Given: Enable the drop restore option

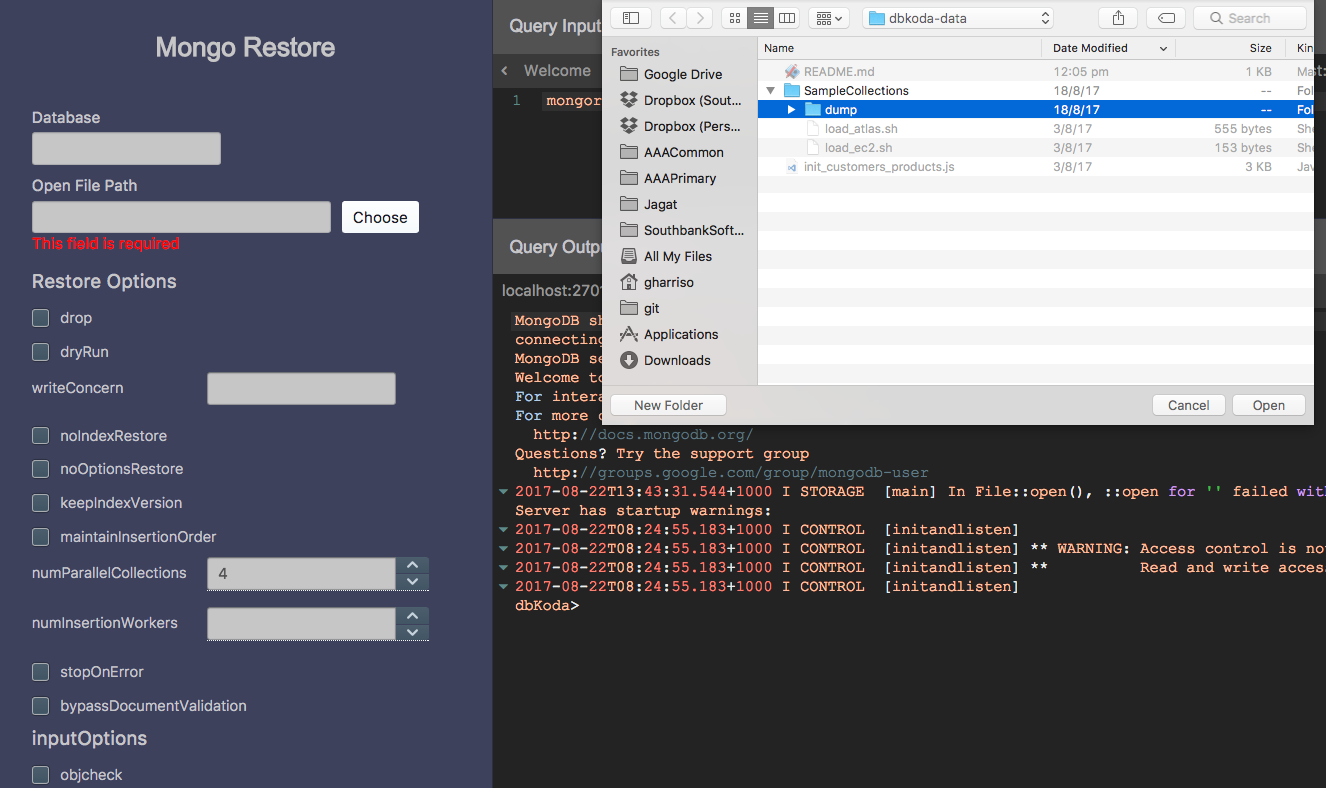Looking at the screenshot, I should (x=40, y=318).
